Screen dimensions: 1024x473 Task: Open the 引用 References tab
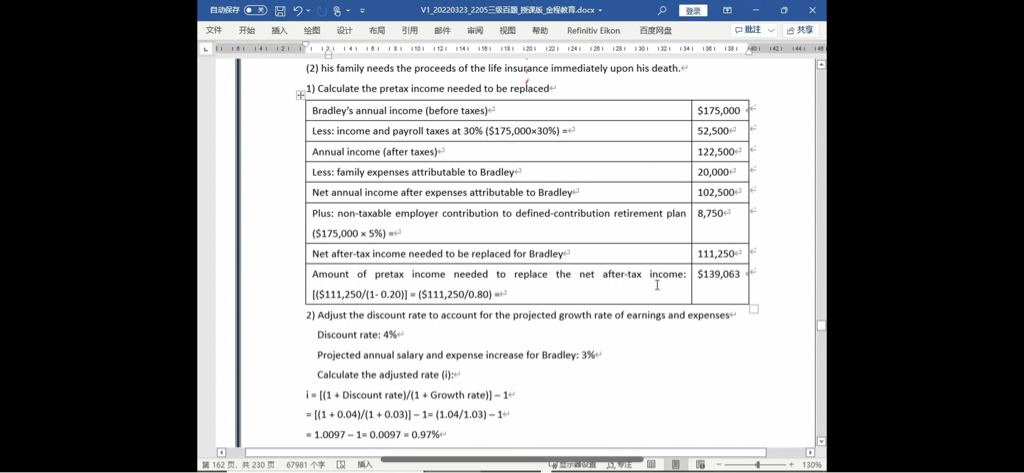click(410, 31)
